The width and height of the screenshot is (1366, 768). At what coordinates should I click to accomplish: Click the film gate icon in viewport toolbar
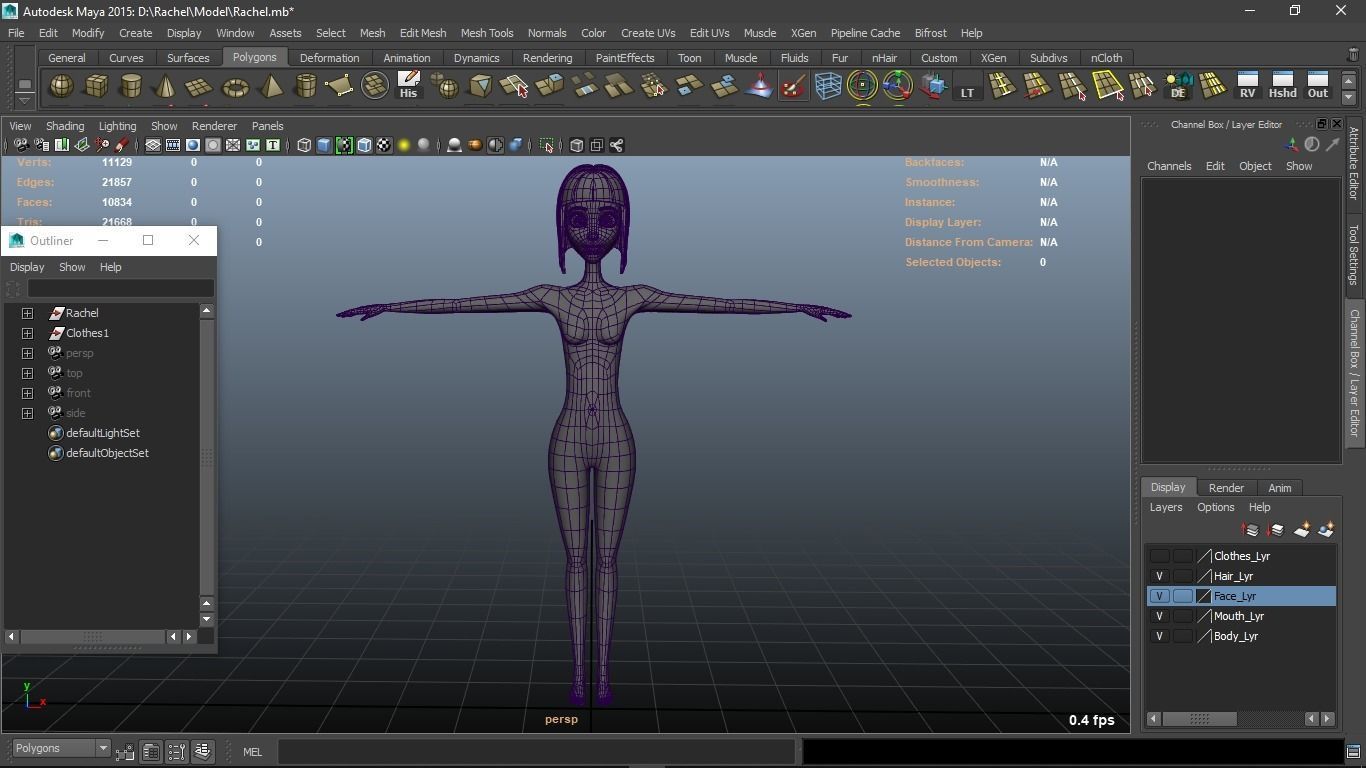pos(173,146)
